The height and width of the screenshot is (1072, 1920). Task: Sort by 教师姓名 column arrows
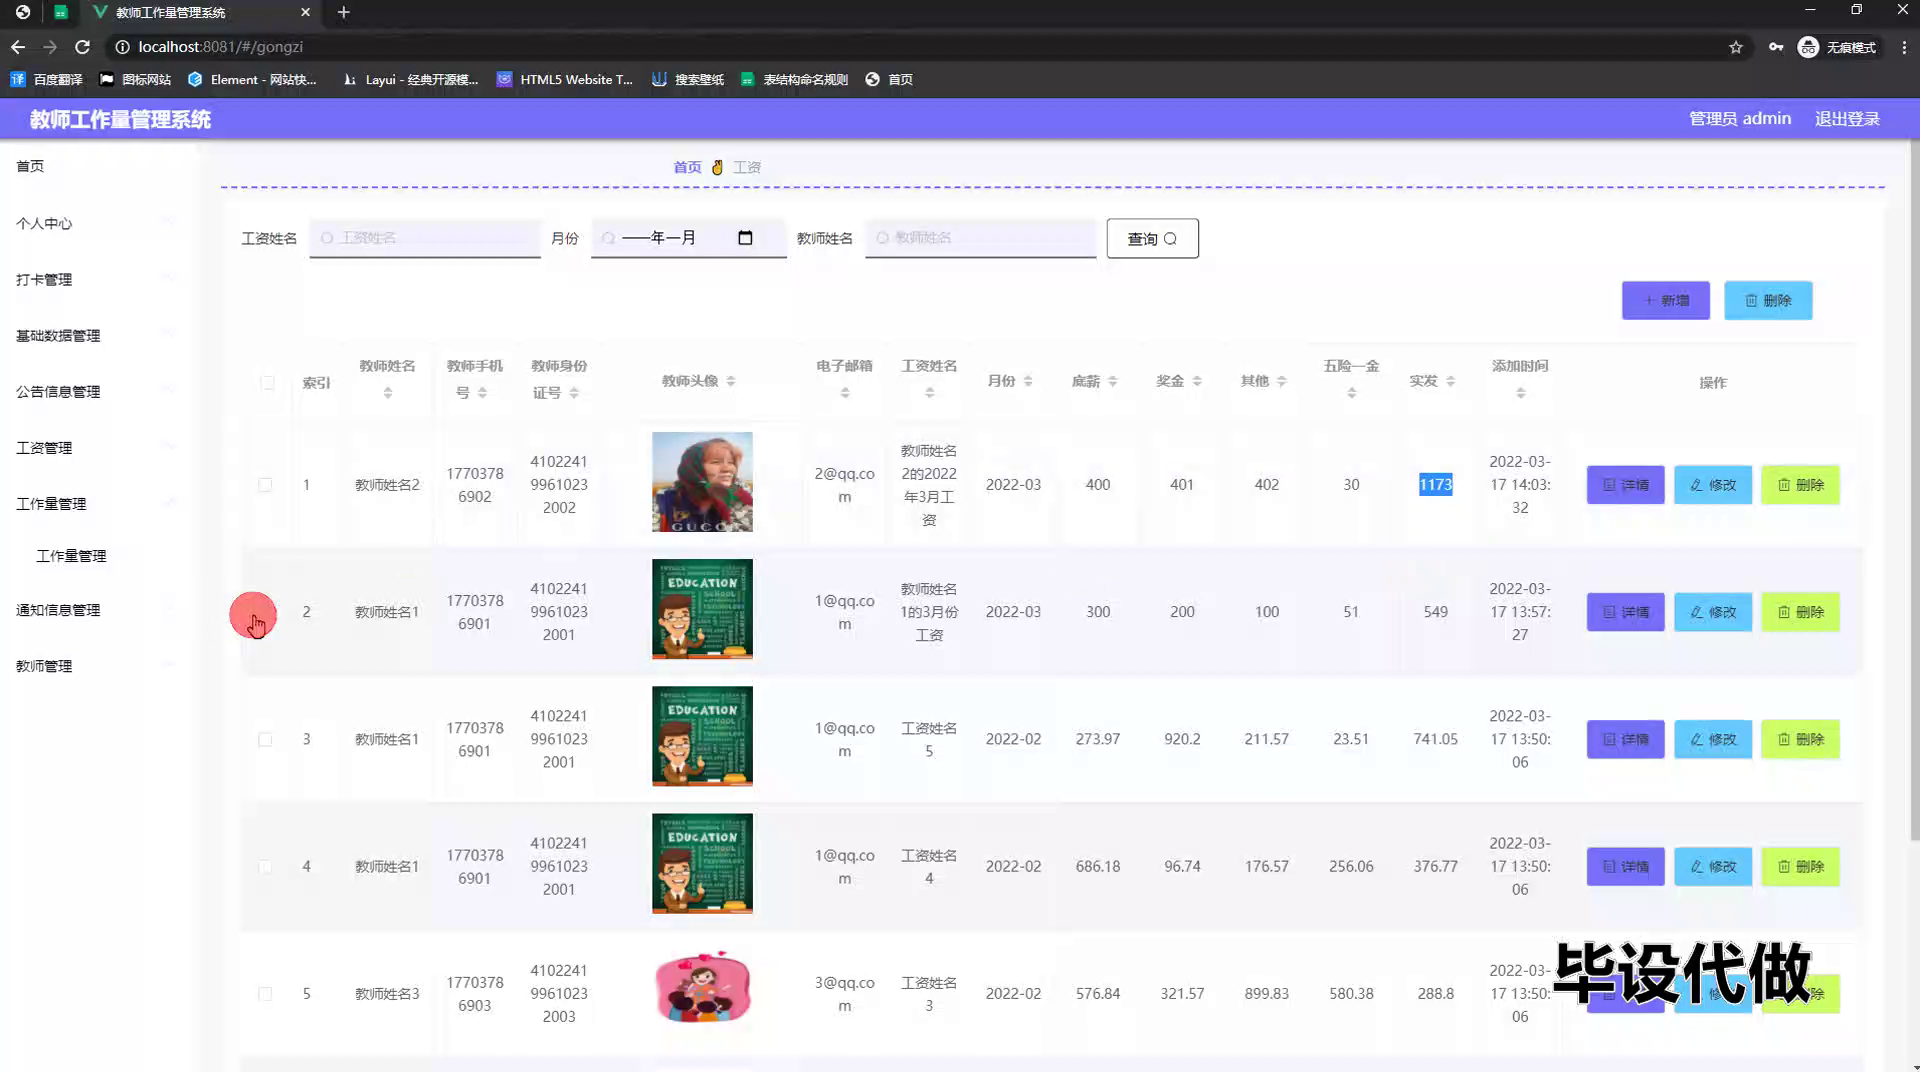pos(388,393)
